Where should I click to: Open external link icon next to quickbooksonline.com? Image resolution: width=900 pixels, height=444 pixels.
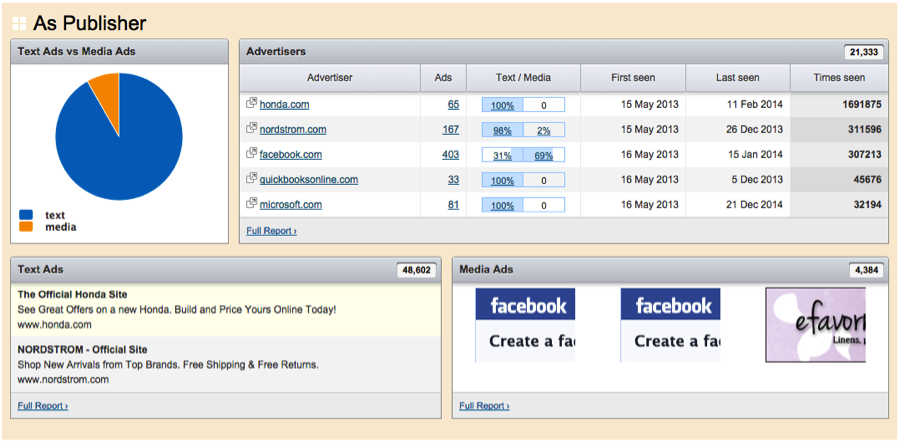pos(251,178)
